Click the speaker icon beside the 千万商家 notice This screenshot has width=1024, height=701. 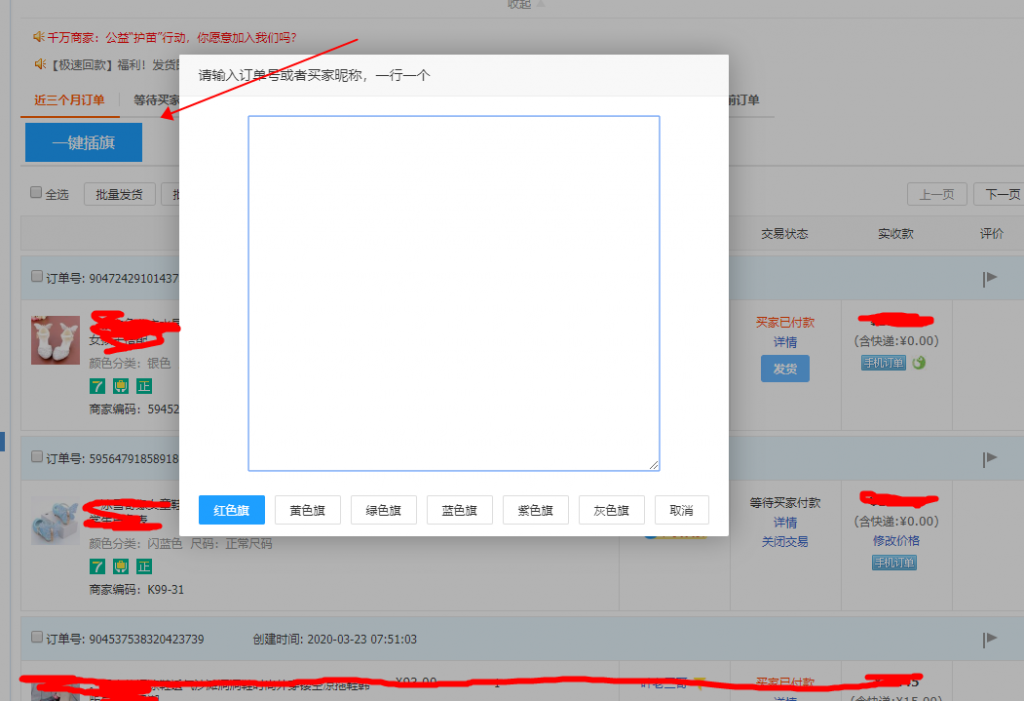click(x=39, y=37)
